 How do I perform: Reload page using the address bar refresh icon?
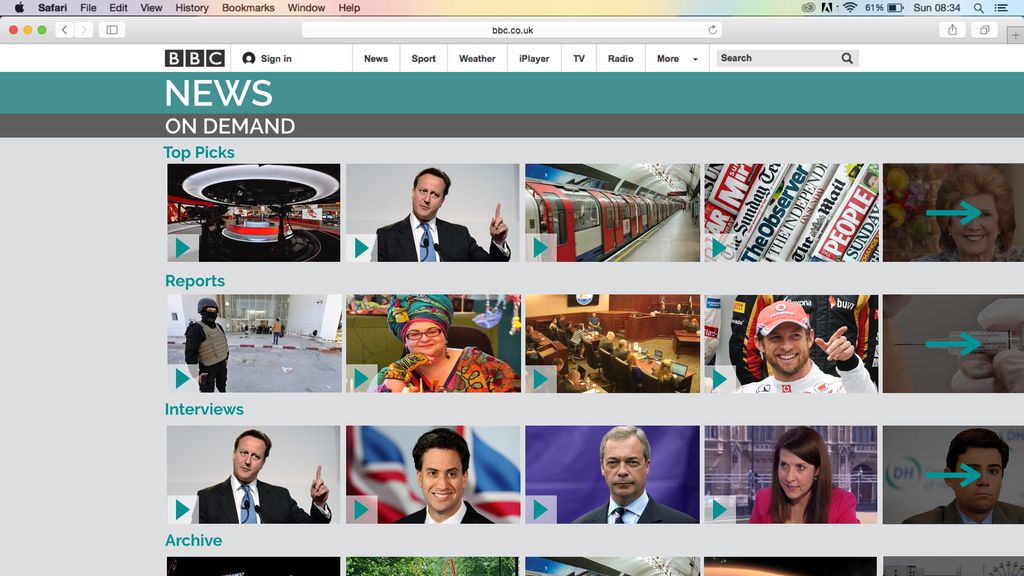713,30
